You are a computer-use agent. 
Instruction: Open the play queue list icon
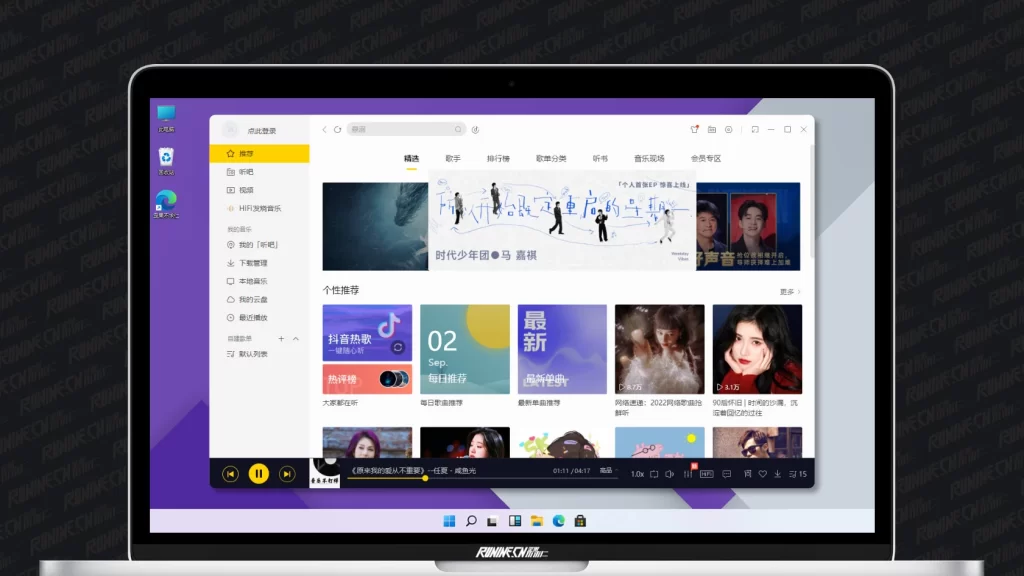point(798,474)
